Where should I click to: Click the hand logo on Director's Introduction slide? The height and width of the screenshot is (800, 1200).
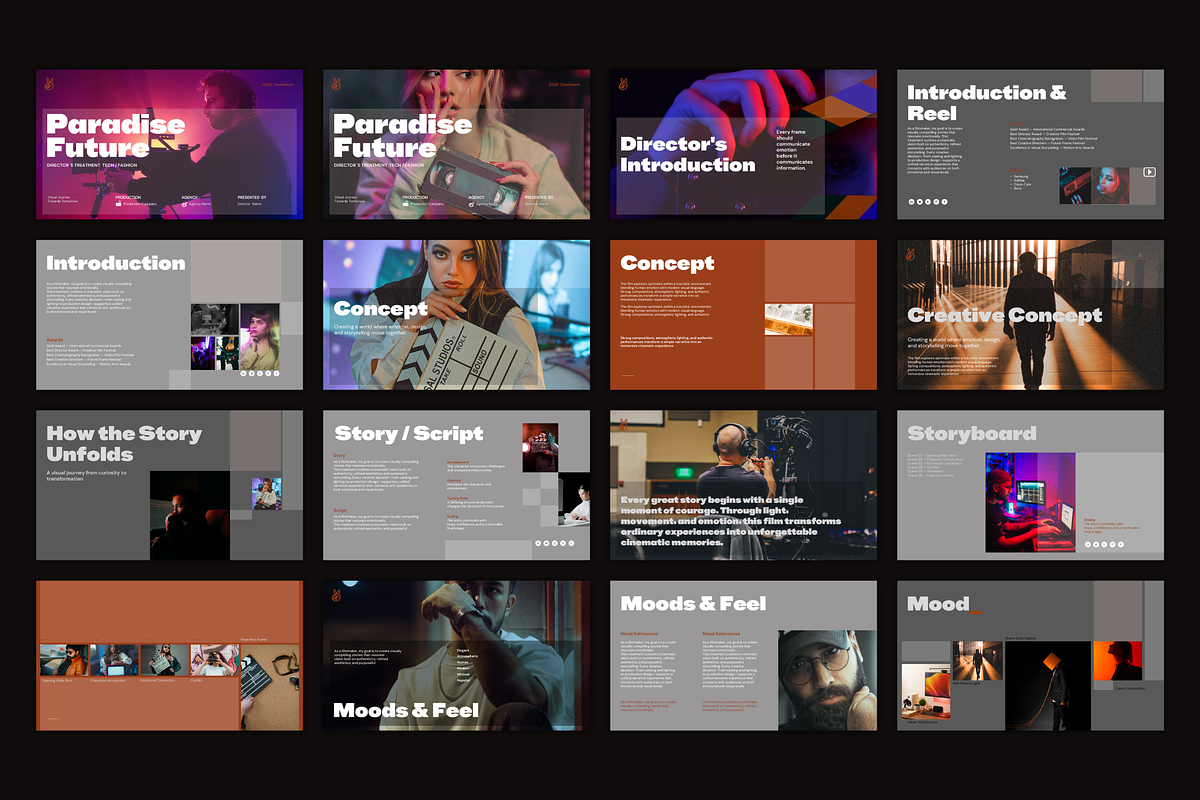623,84
